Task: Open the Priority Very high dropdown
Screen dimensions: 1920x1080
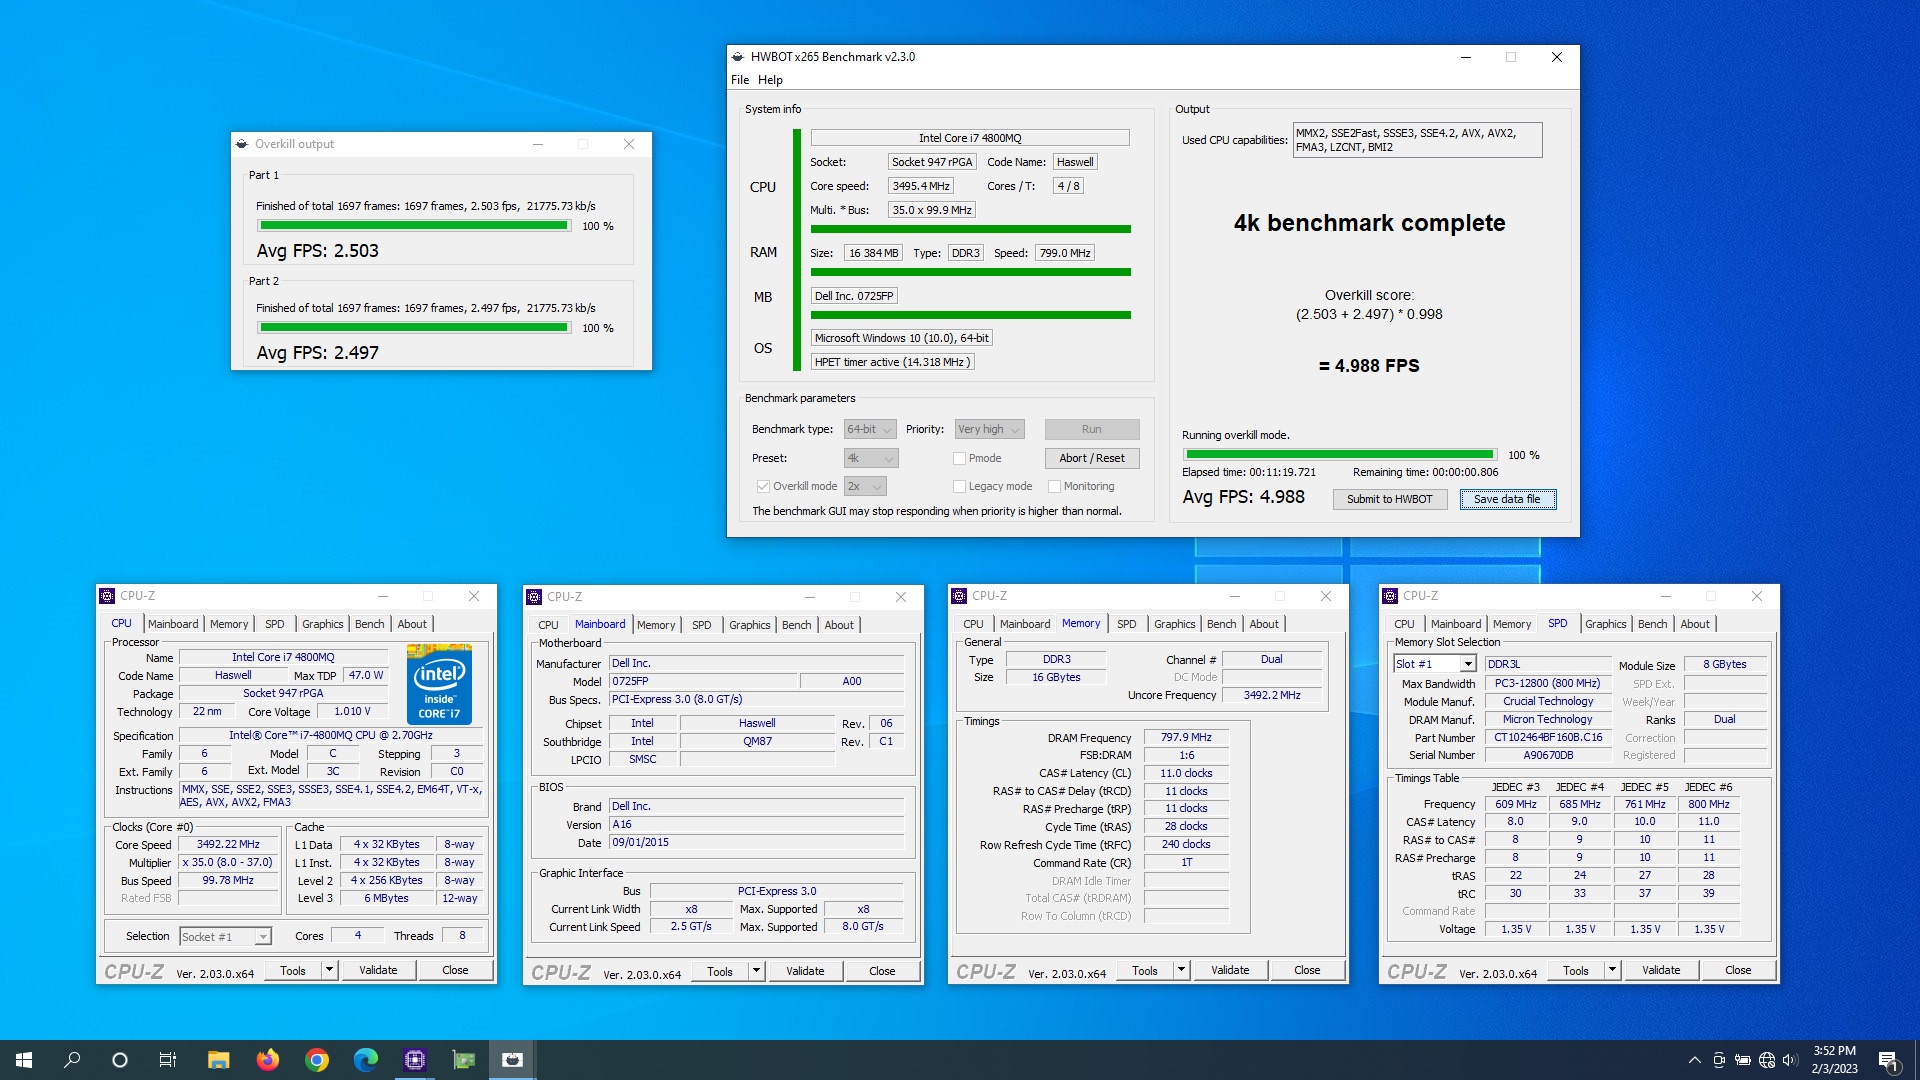Action: pyautogui.click(x=989, y=429)
